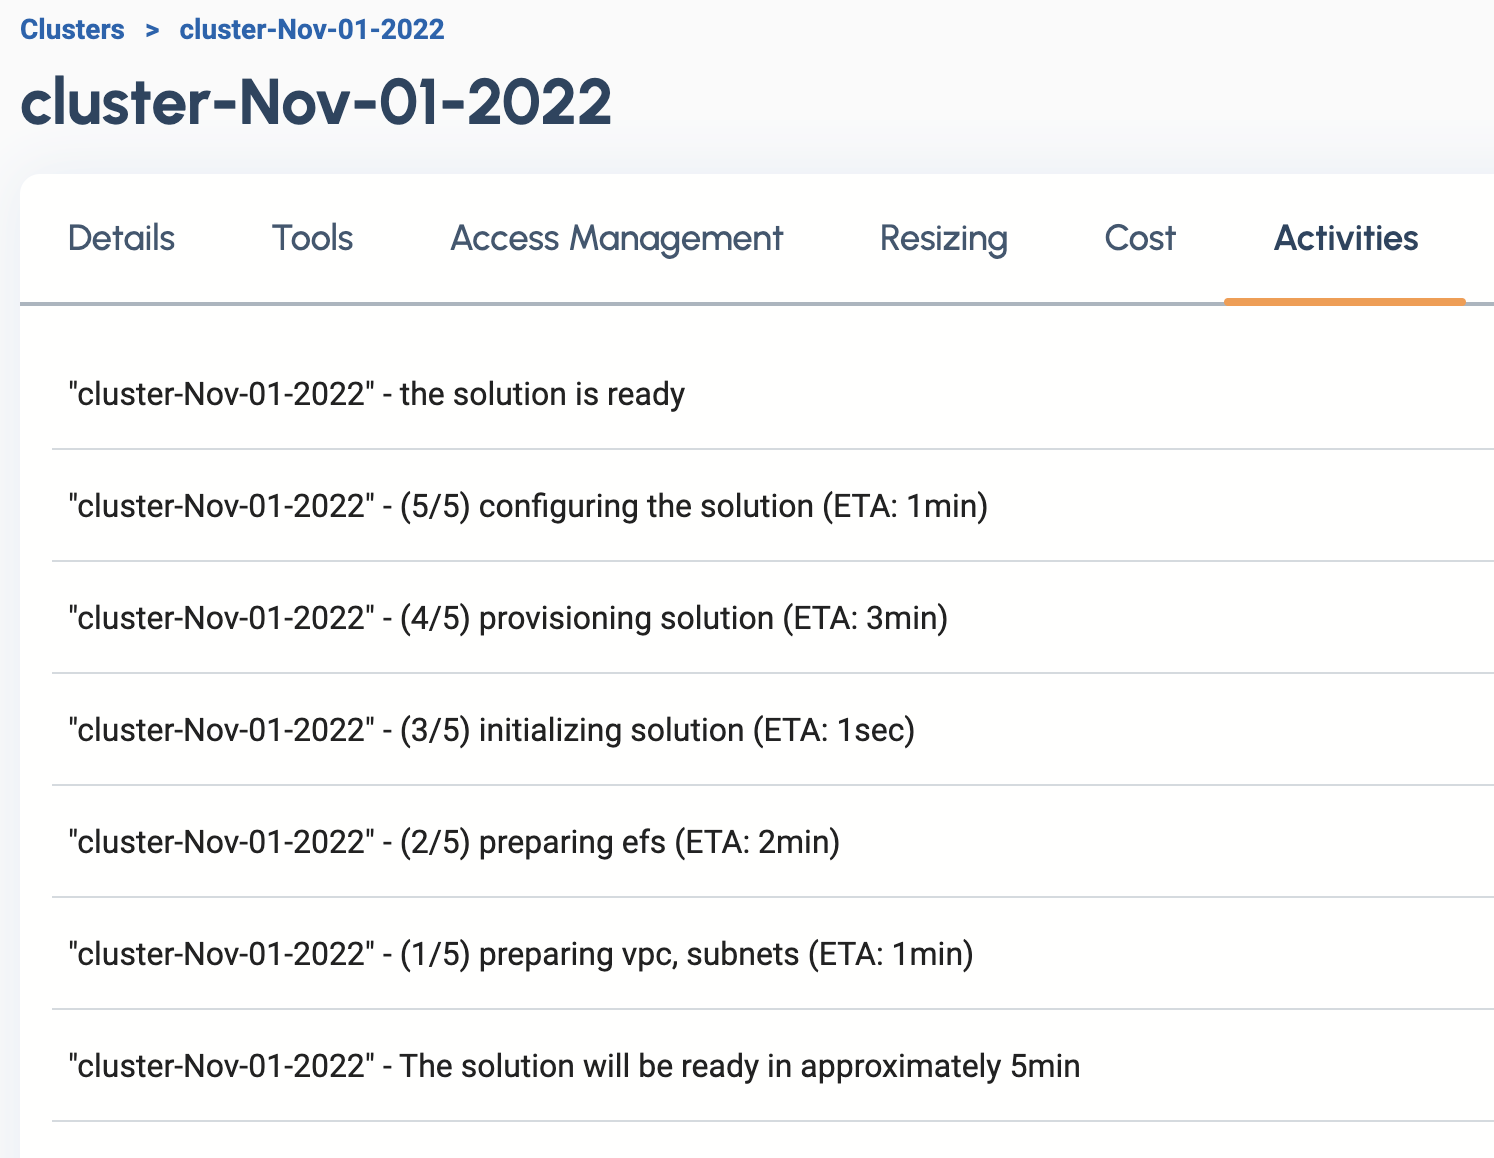Select the 'solution is ready' activity entry
1494x1158 pixels.
pos(376,394)
